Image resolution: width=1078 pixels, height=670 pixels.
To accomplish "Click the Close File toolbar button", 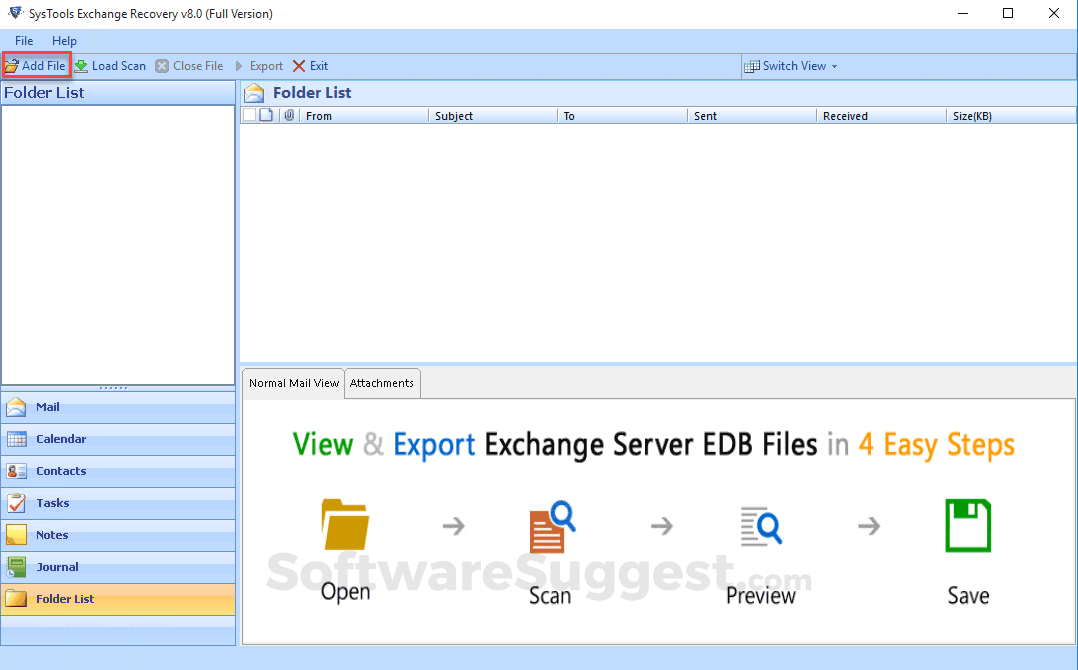I will pos(189,66).
